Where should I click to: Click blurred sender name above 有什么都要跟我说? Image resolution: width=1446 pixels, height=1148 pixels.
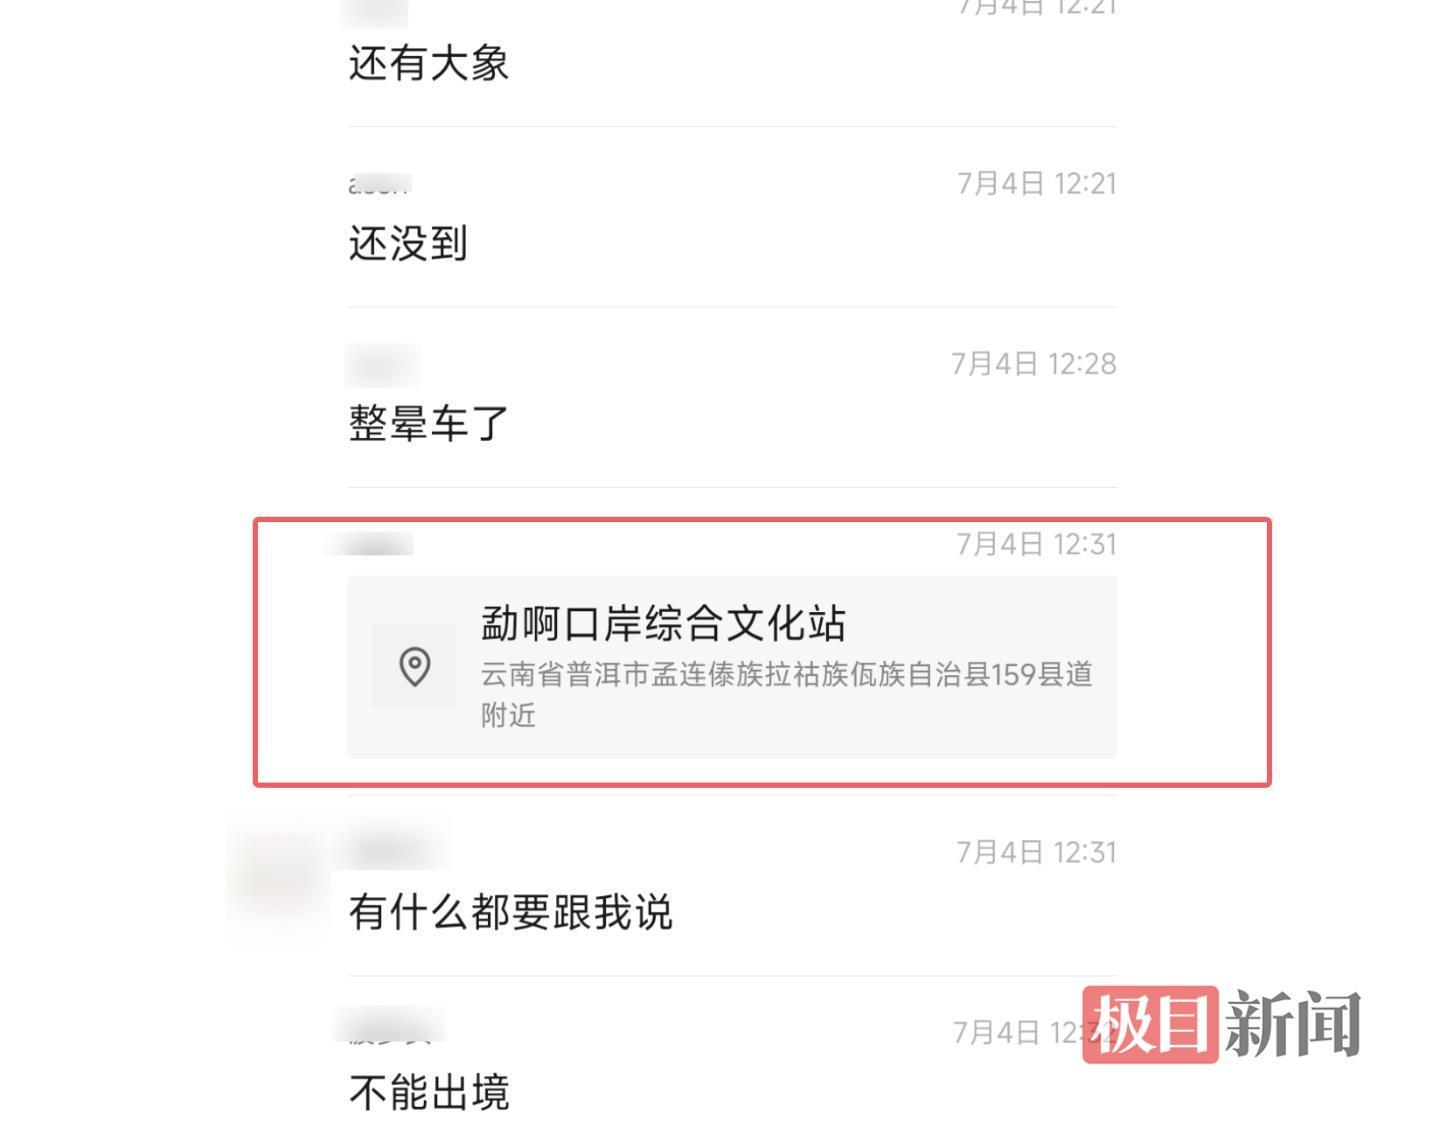(x=392, y=851)
